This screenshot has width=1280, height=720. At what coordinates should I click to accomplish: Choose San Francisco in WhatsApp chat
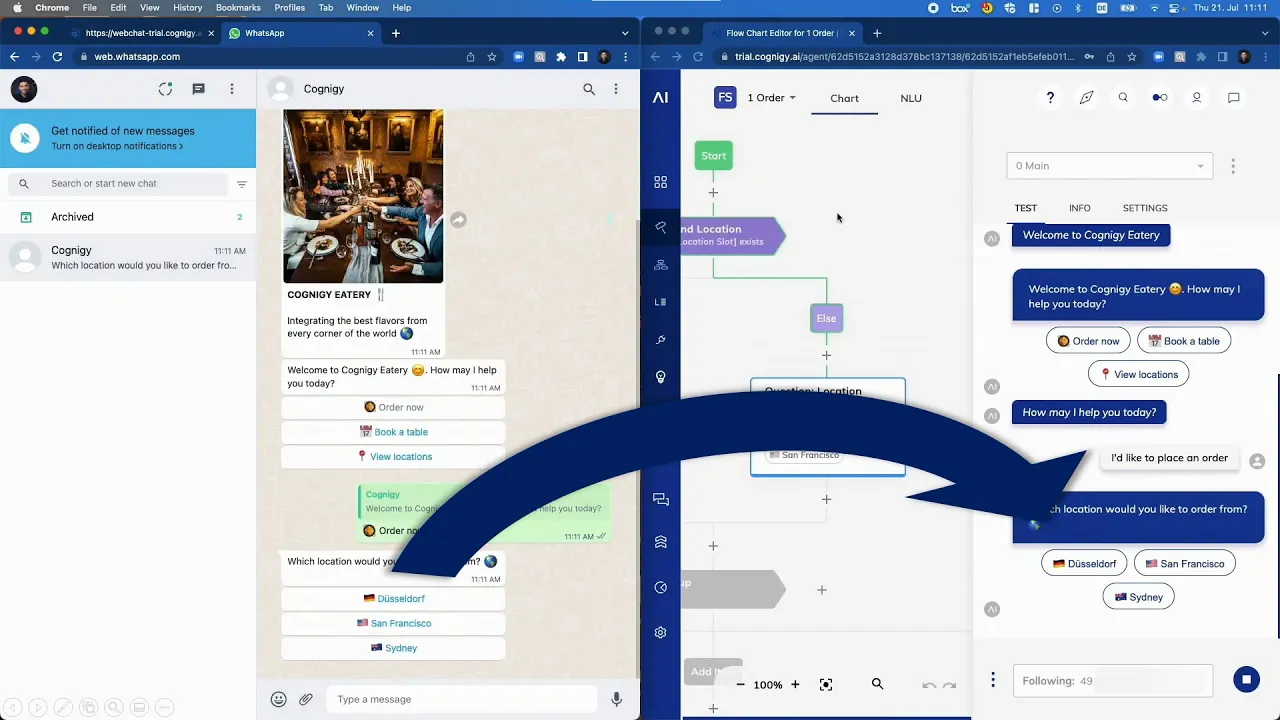click(x=393, y=623)
